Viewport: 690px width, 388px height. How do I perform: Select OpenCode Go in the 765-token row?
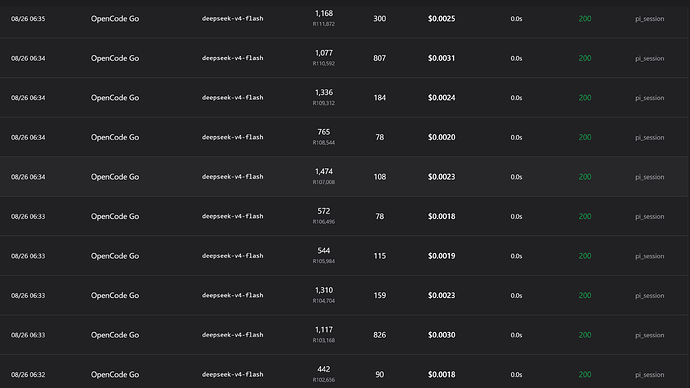pos(115,137)
